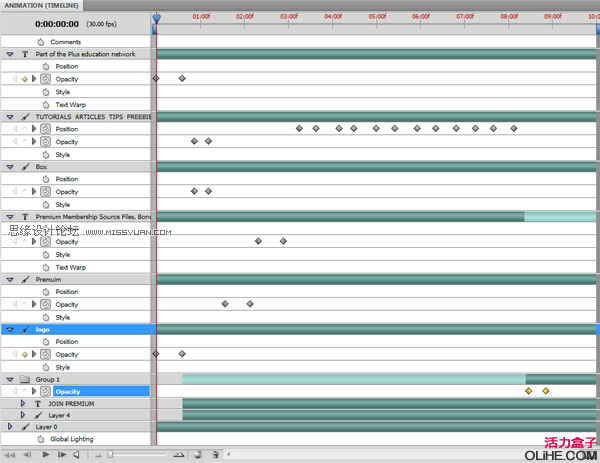The width and height of the screenshot is (600, 463).
Task: Adjust the timeline zoom slider
Action: coord(110,454)
